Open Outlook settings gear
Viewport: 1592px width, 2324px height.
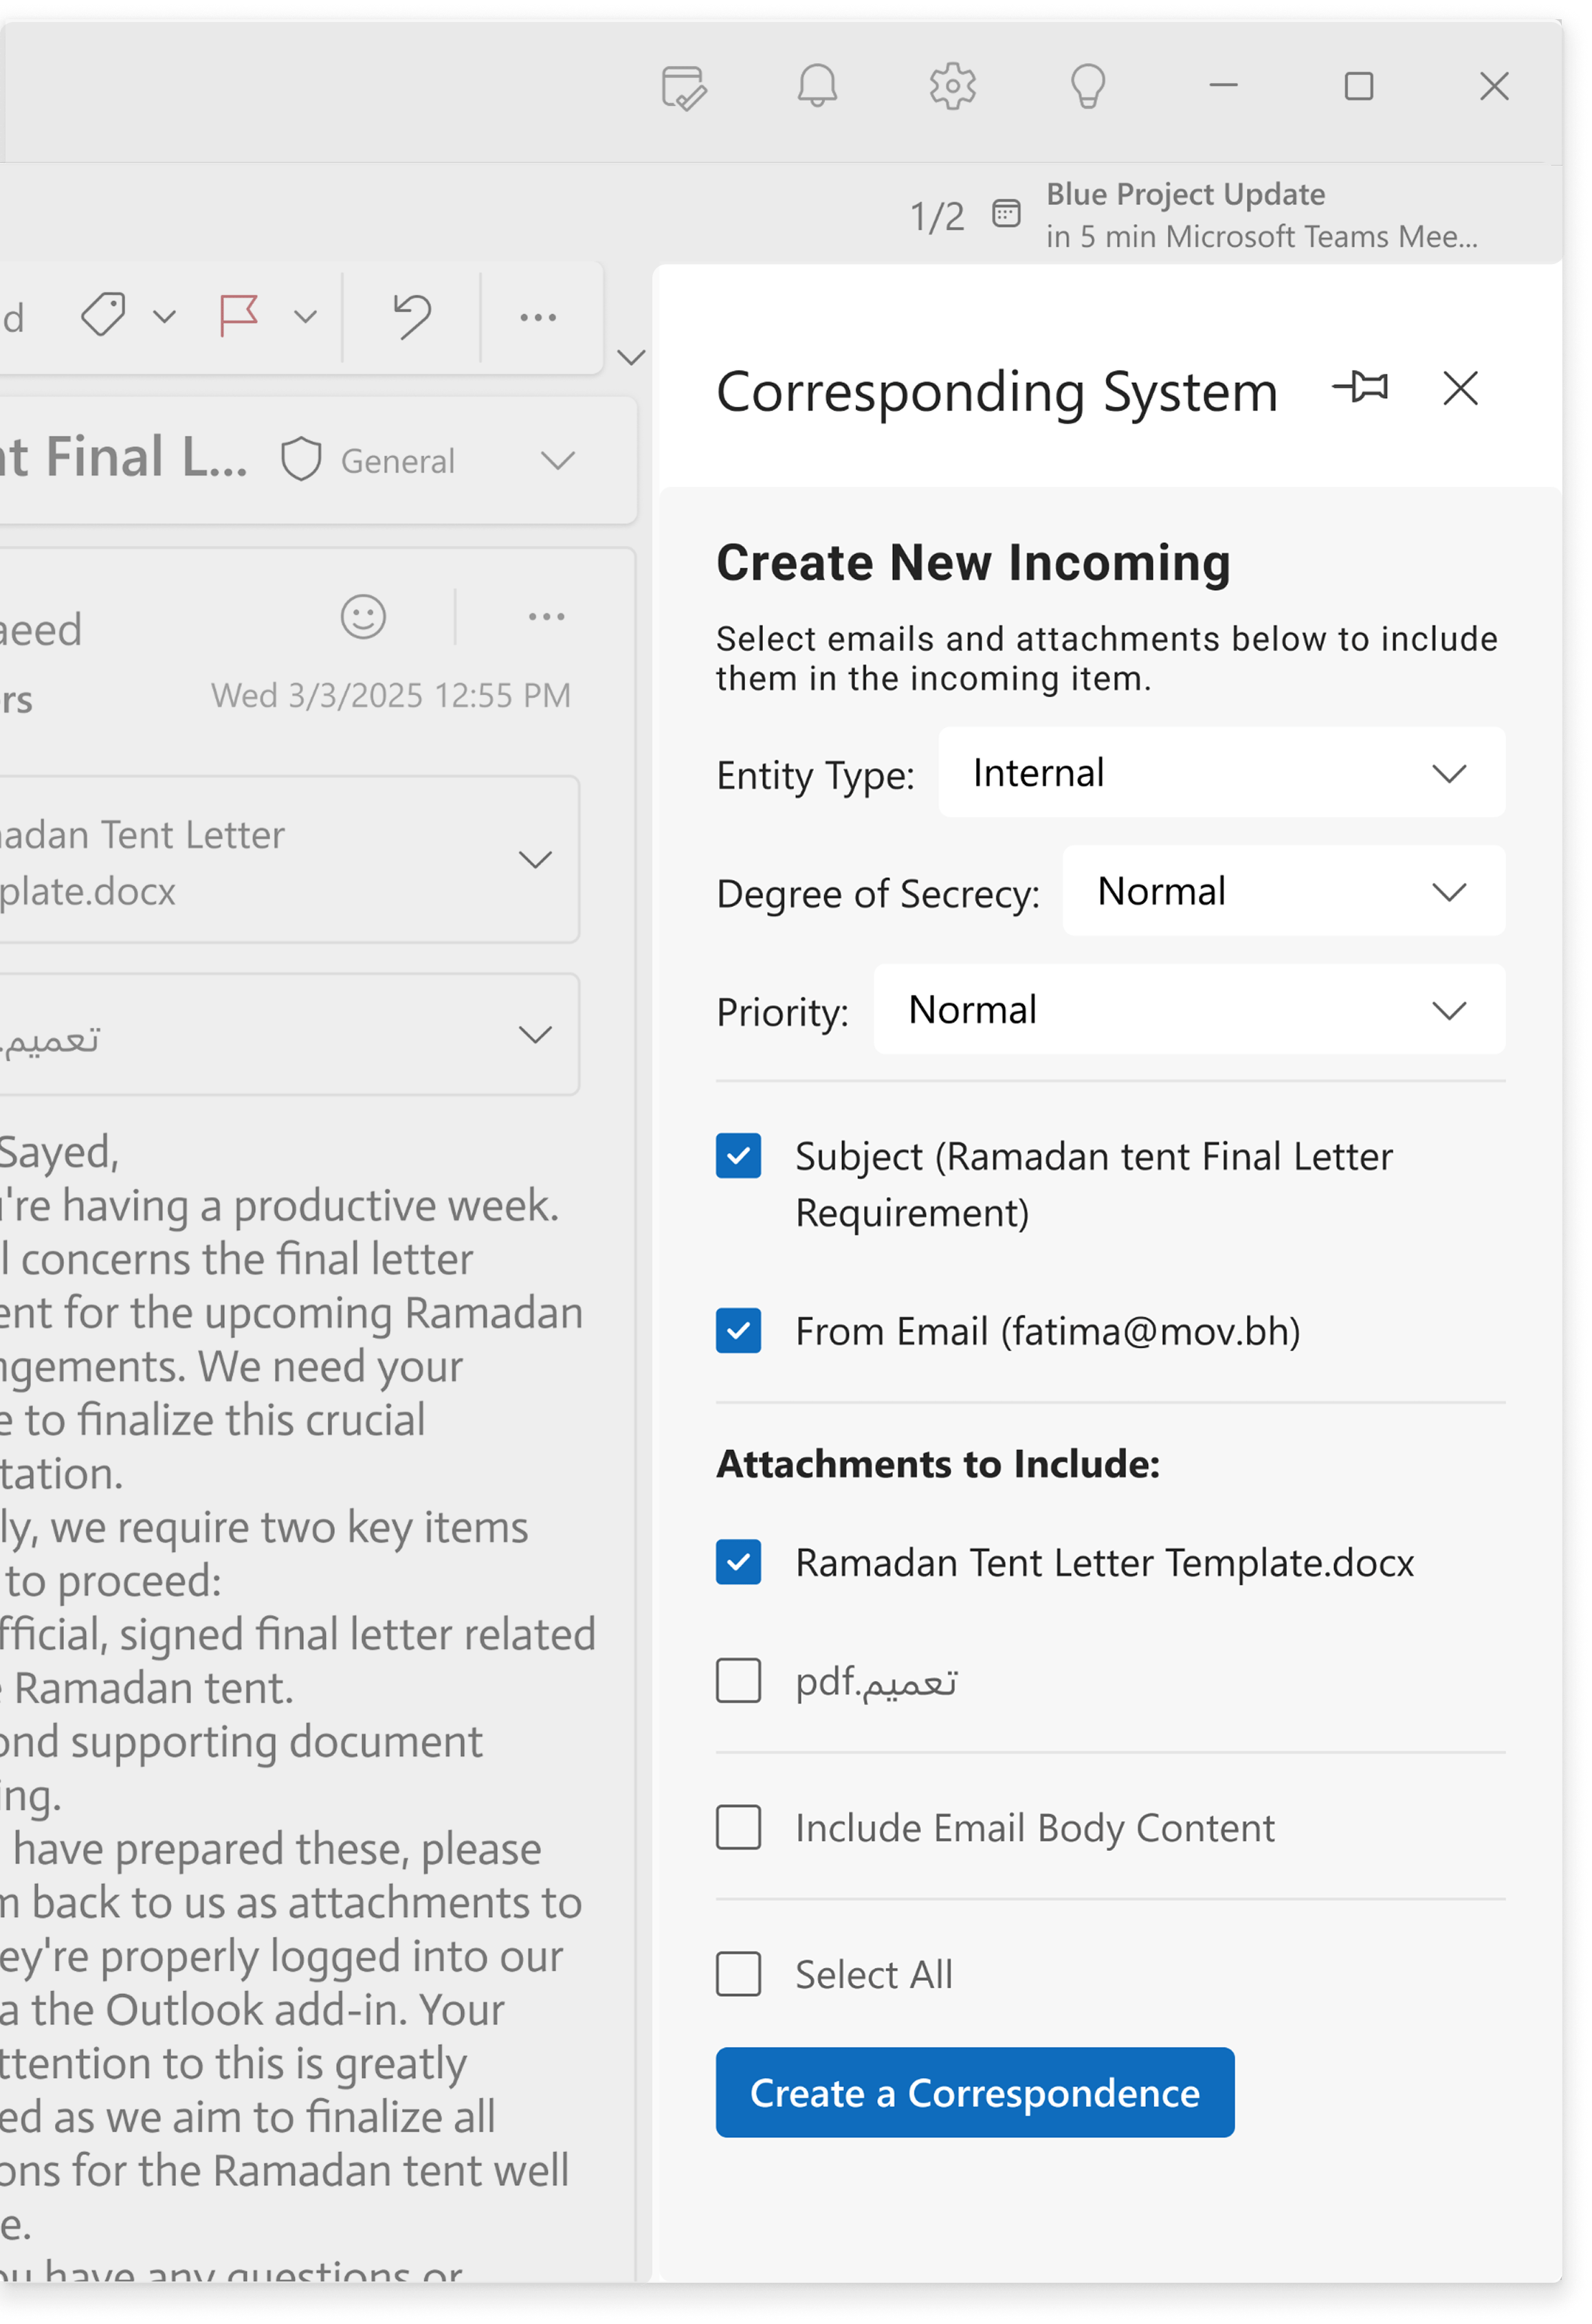tap(952, 86)
